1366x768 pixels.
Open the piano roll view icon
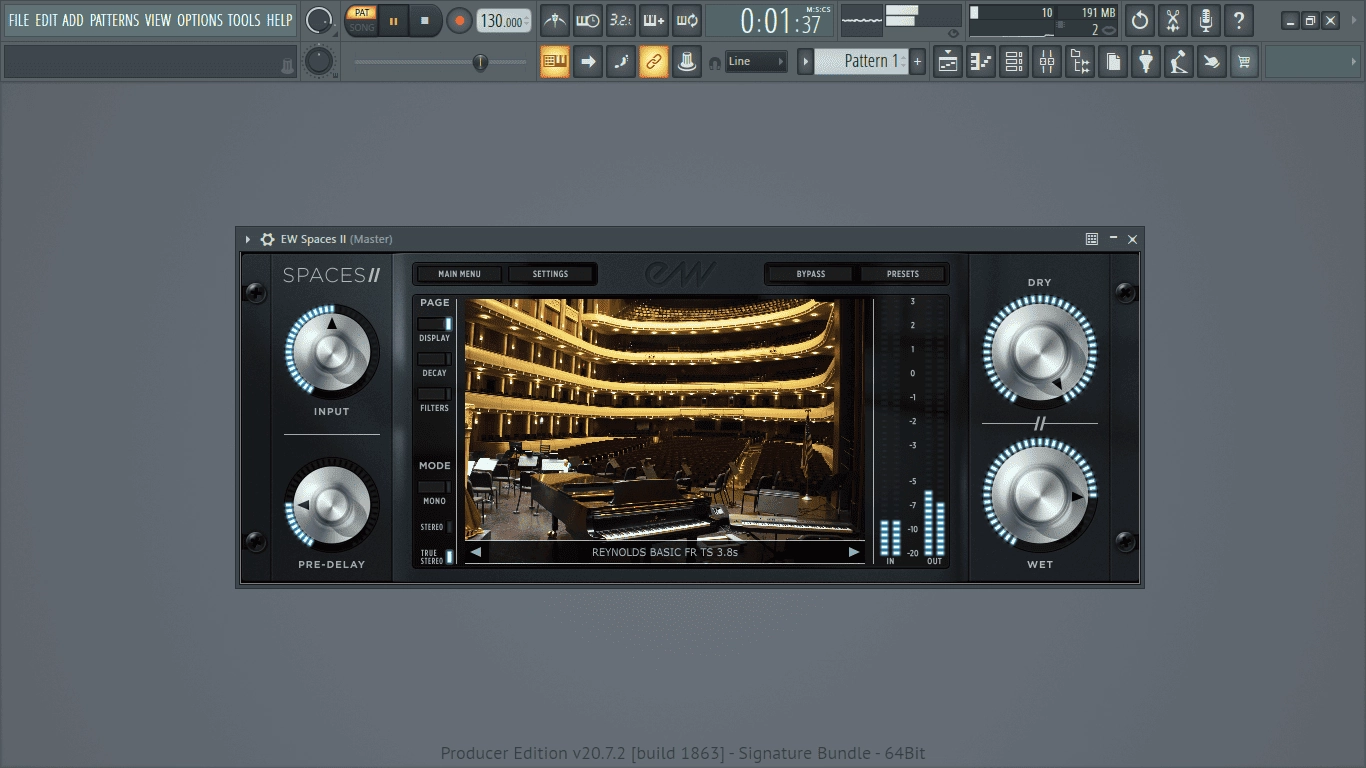[981, 62]
